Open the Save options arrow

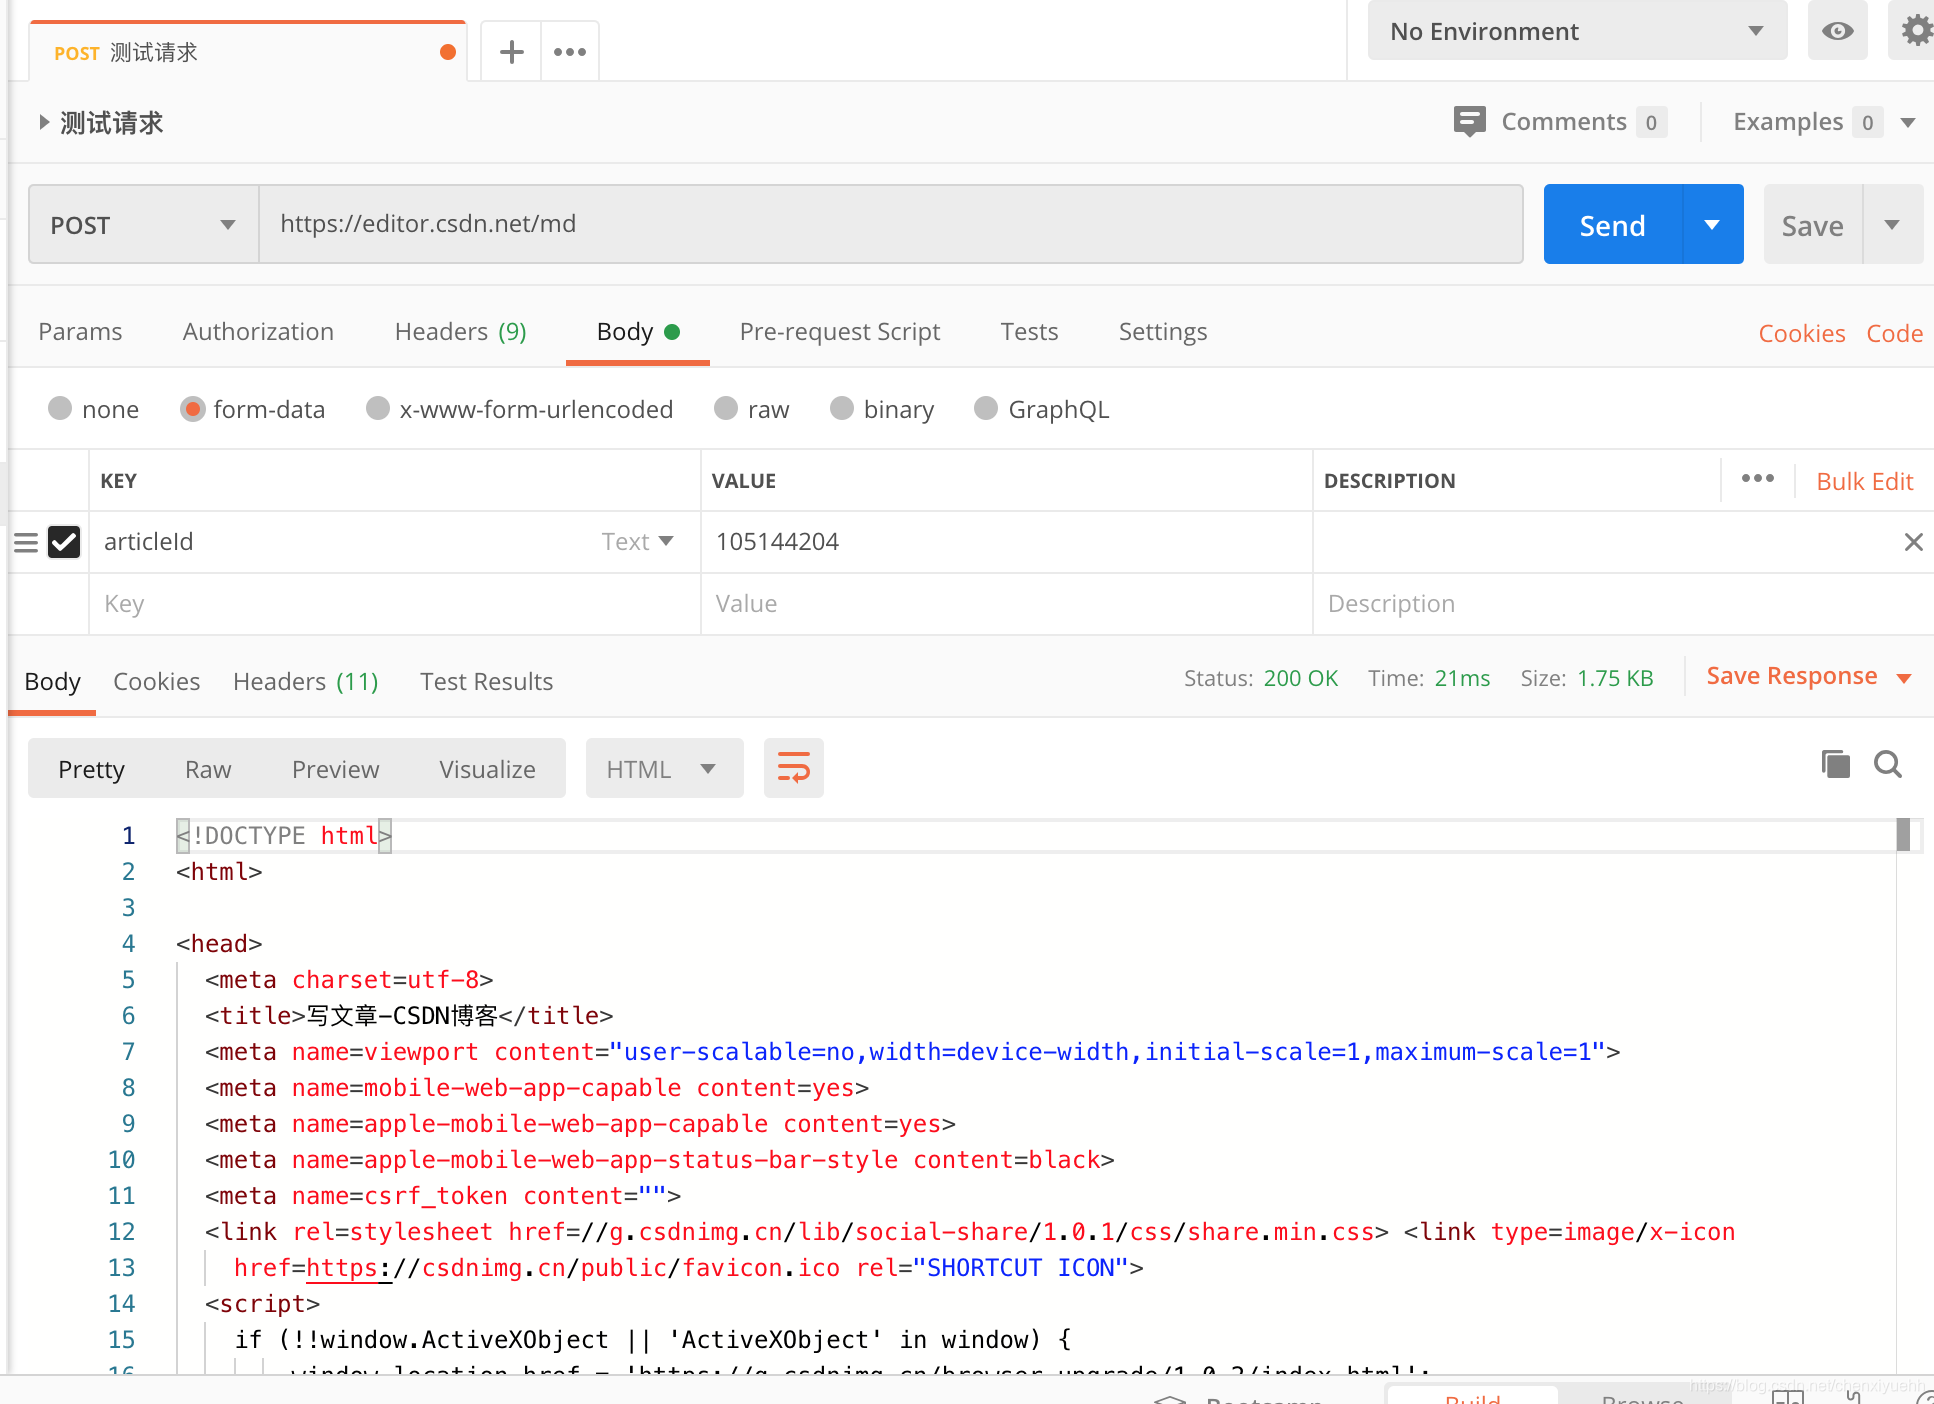(1892, 224)
